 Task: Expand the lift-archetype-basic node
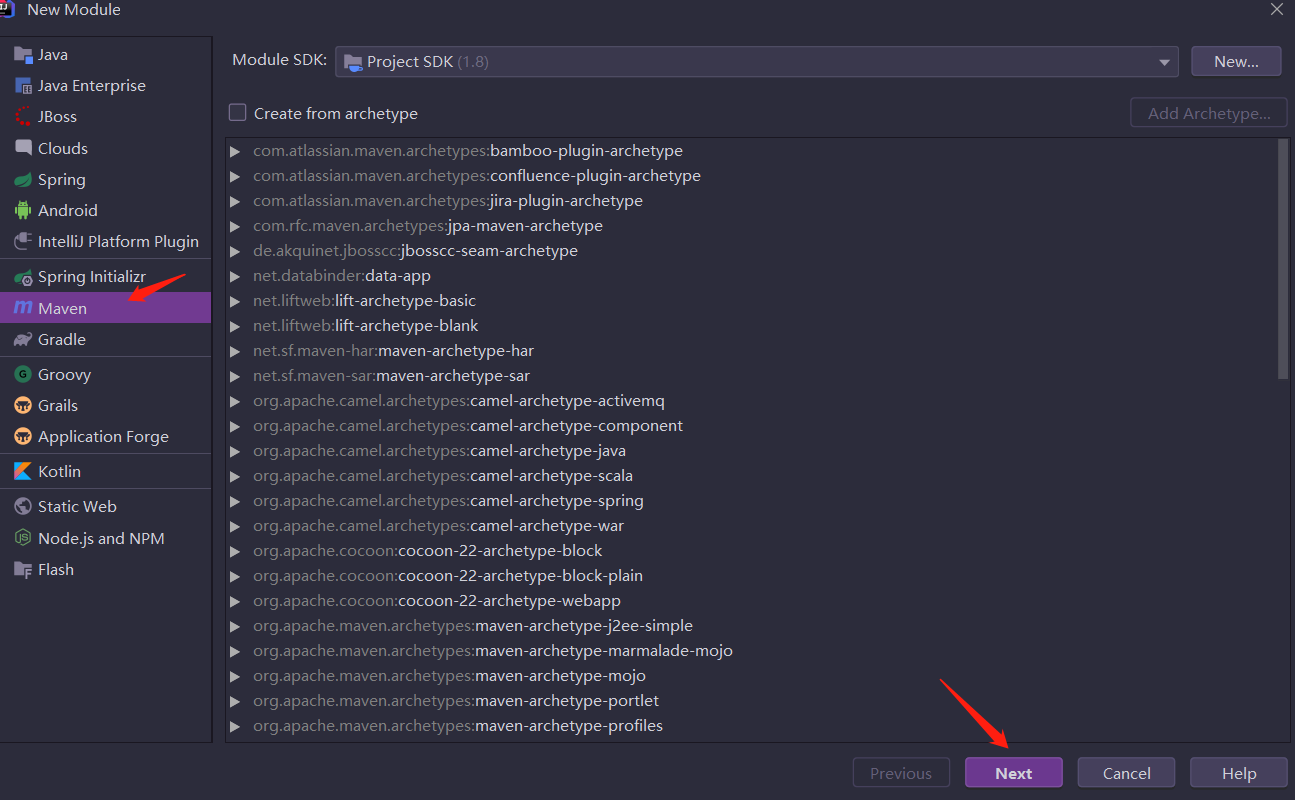(x=235, y=301)
